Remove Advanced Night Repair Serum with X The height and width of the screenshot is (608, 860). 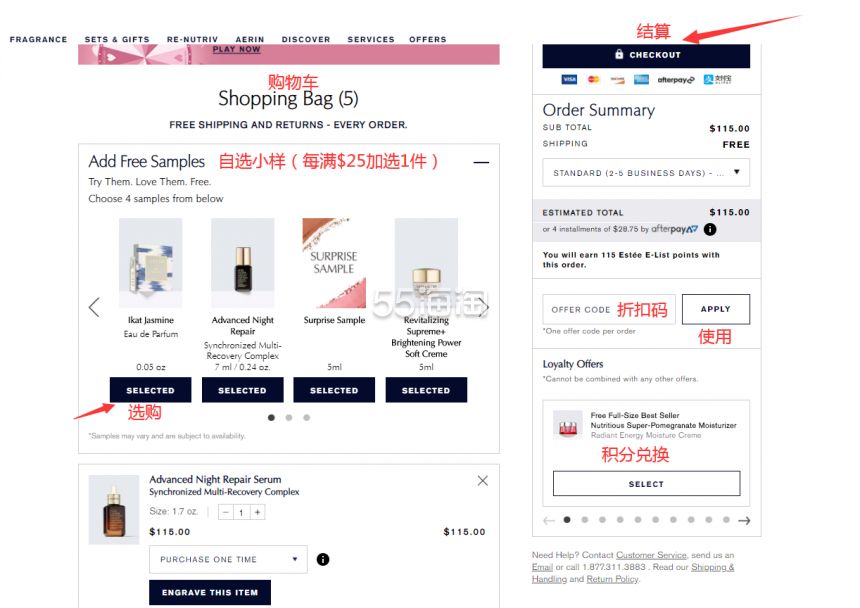coord(483,481)
